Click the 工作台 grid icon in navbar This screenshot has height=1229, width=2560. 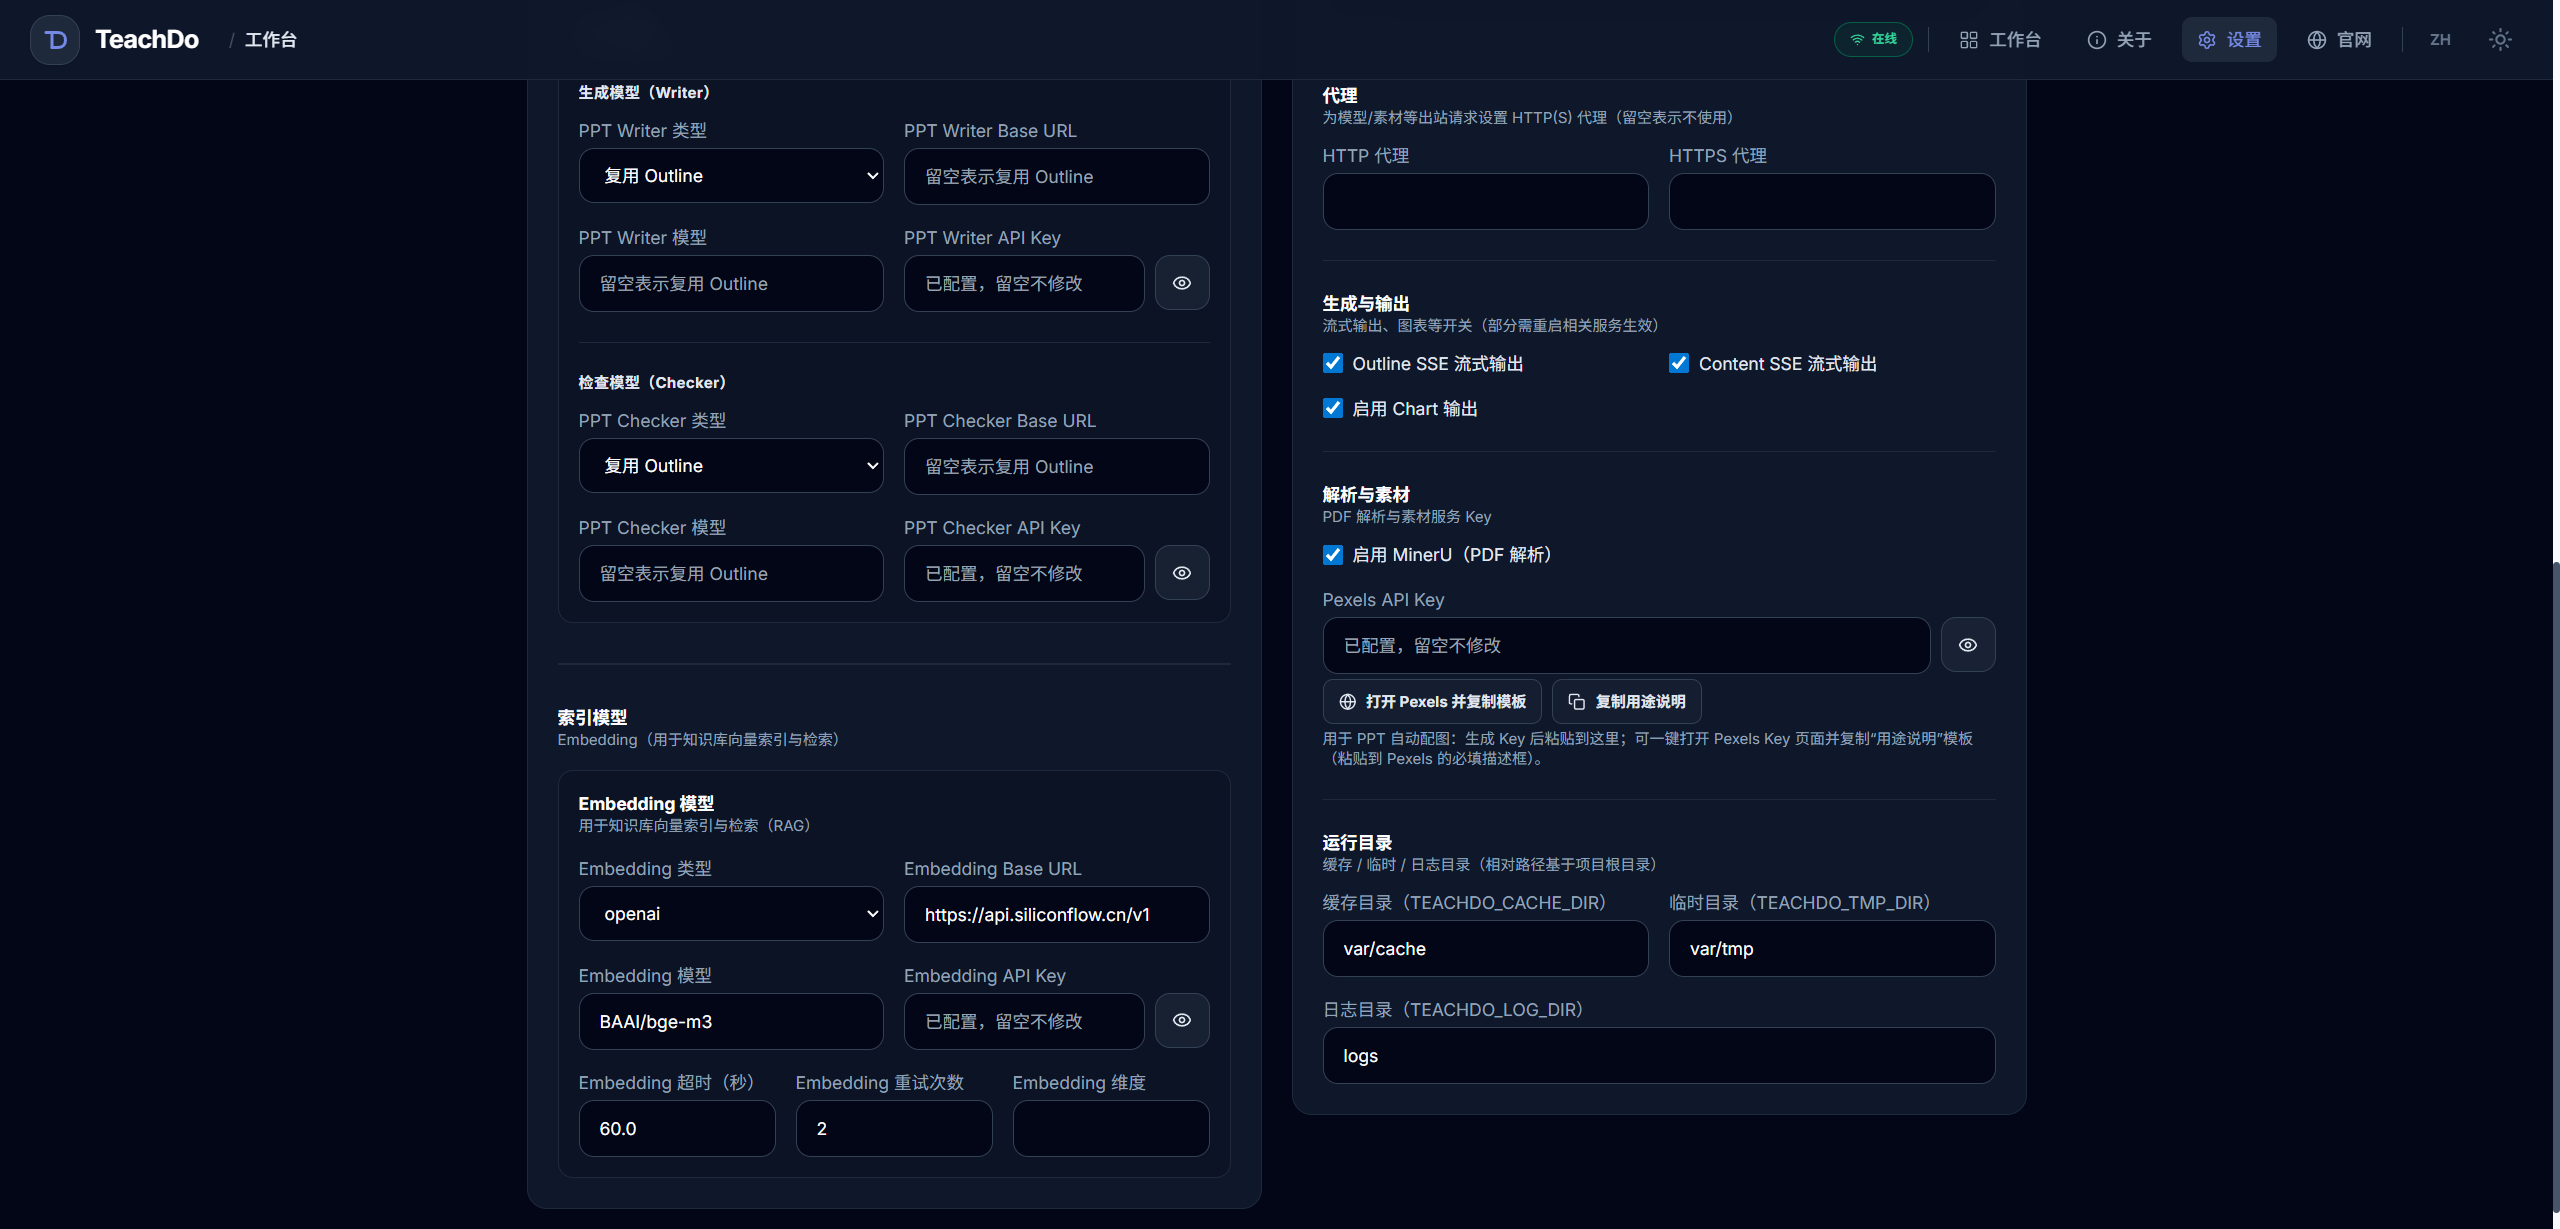1968,39
